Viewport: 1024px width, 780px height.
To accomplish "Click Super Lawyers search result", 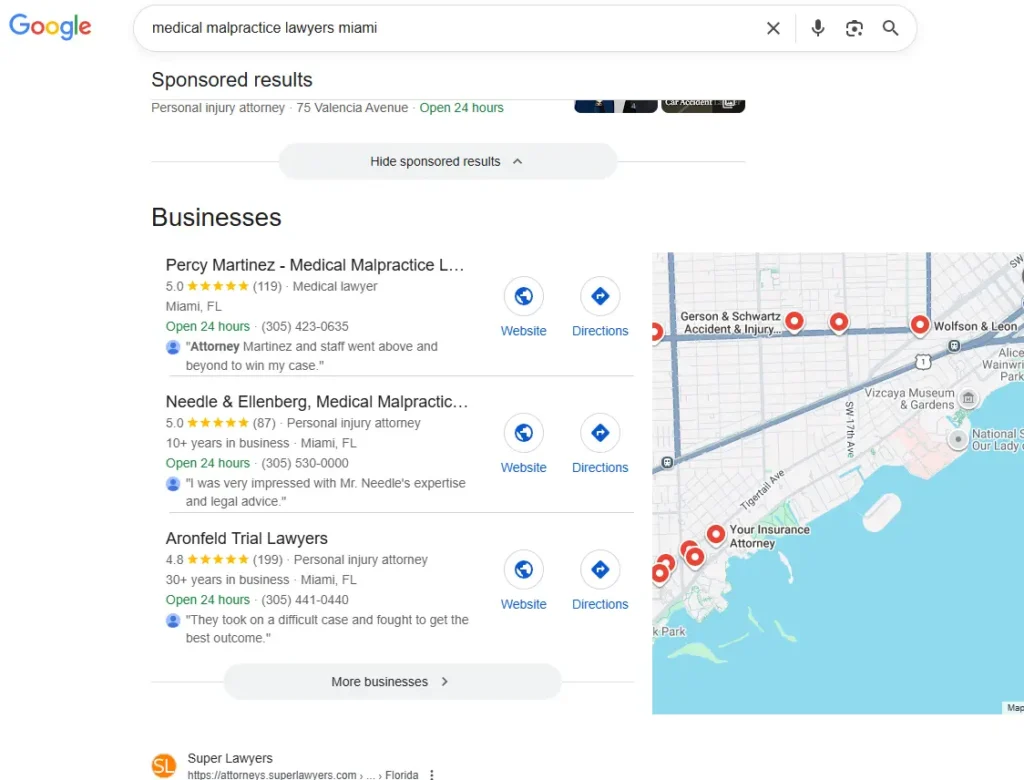I will tap(230, 759).
